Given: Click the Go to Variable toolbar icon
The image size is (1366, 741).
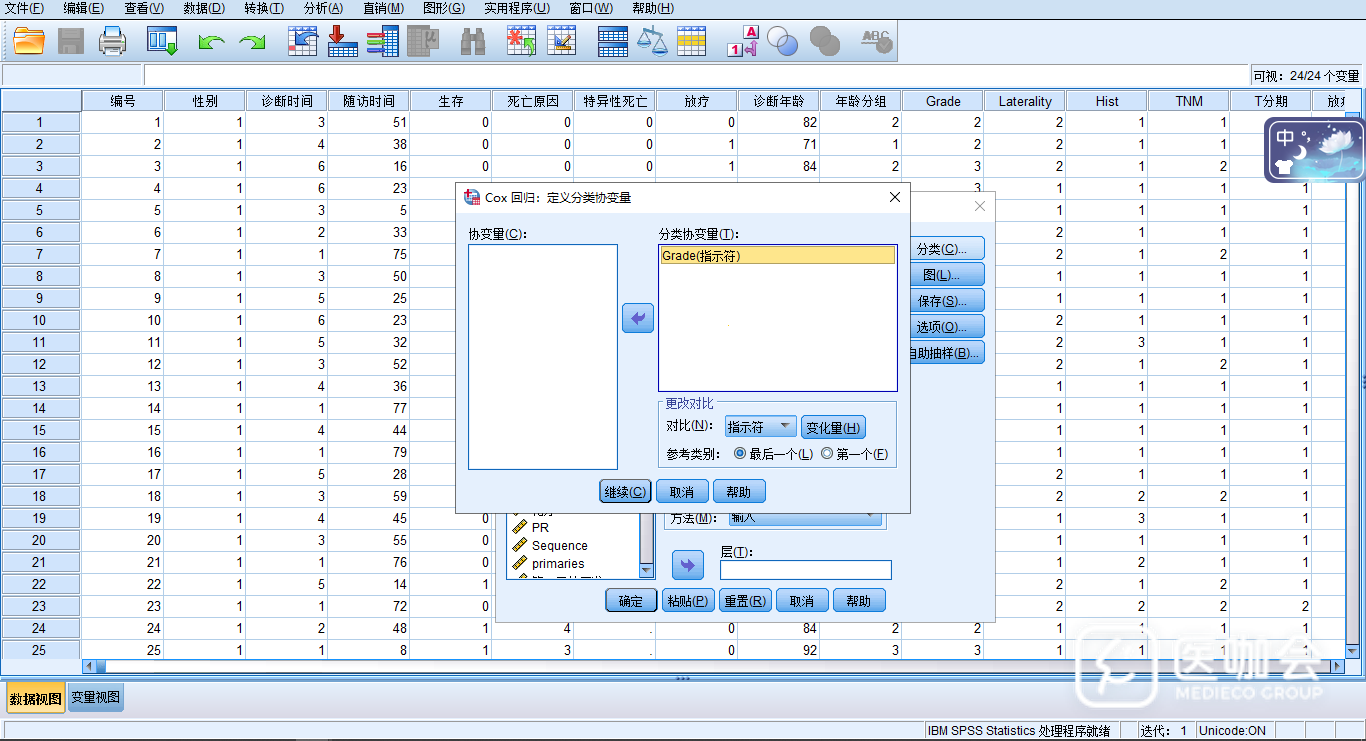Looking at the screenshot, I should pos(343,41).
